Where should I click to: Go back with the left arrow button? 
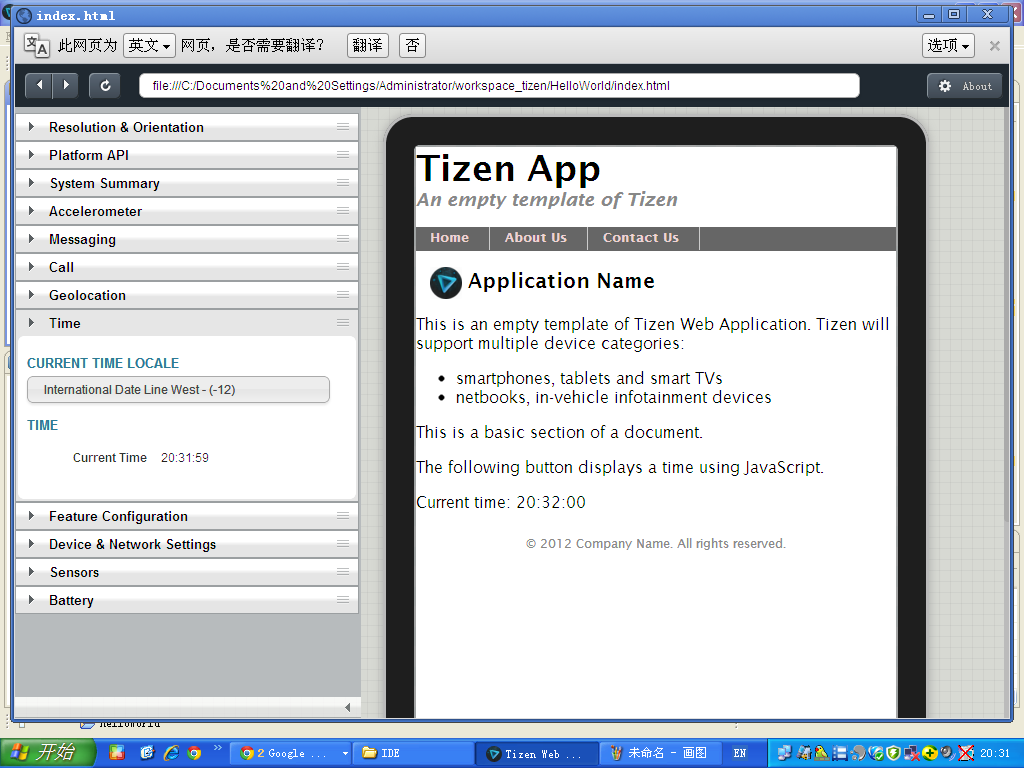[39, 86]
